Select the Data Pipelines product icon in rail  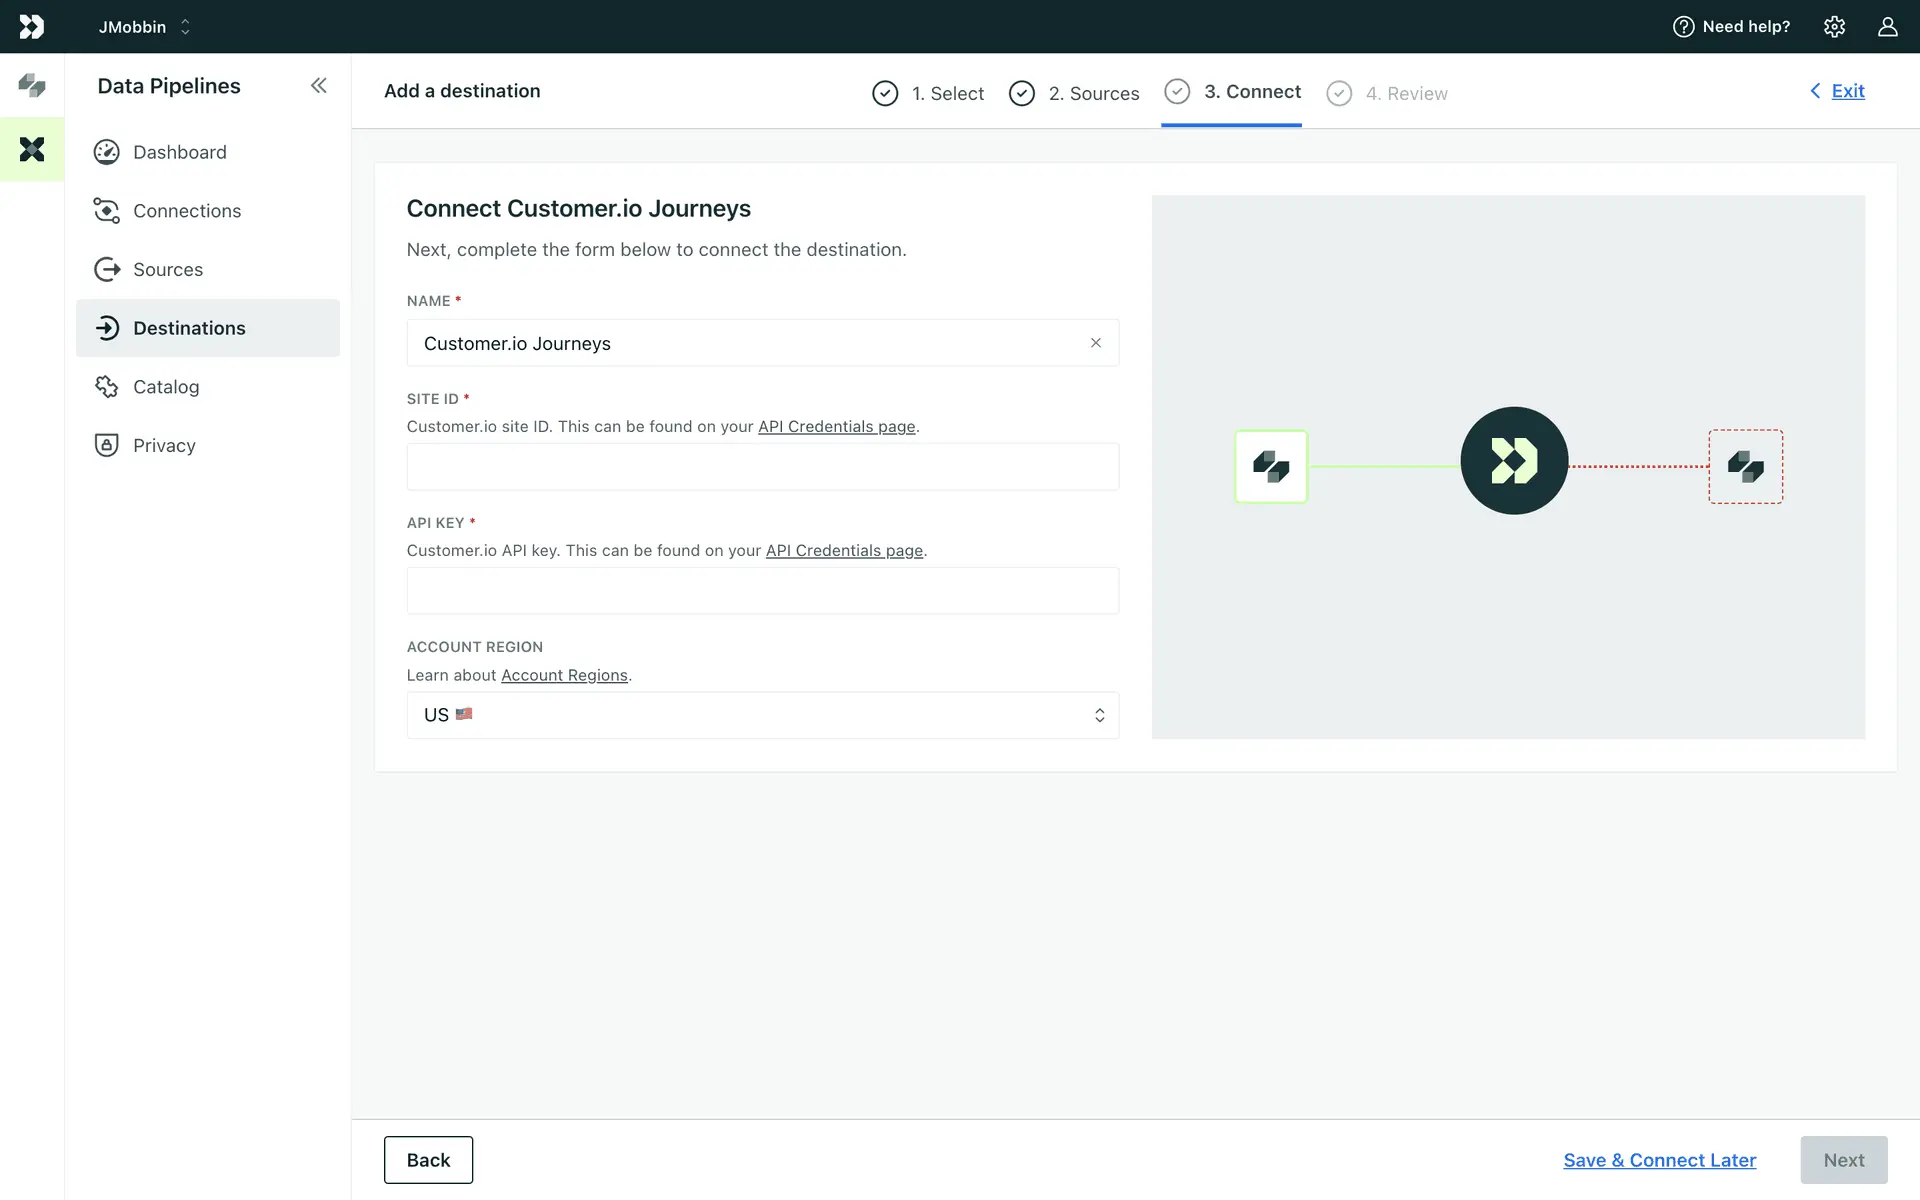(x=31, y=149)
